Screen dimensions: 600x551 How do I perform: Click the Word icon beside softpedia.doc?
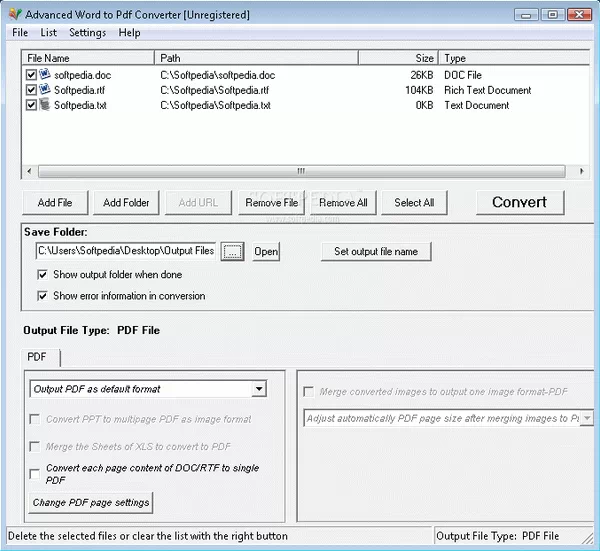coord(45,74)
